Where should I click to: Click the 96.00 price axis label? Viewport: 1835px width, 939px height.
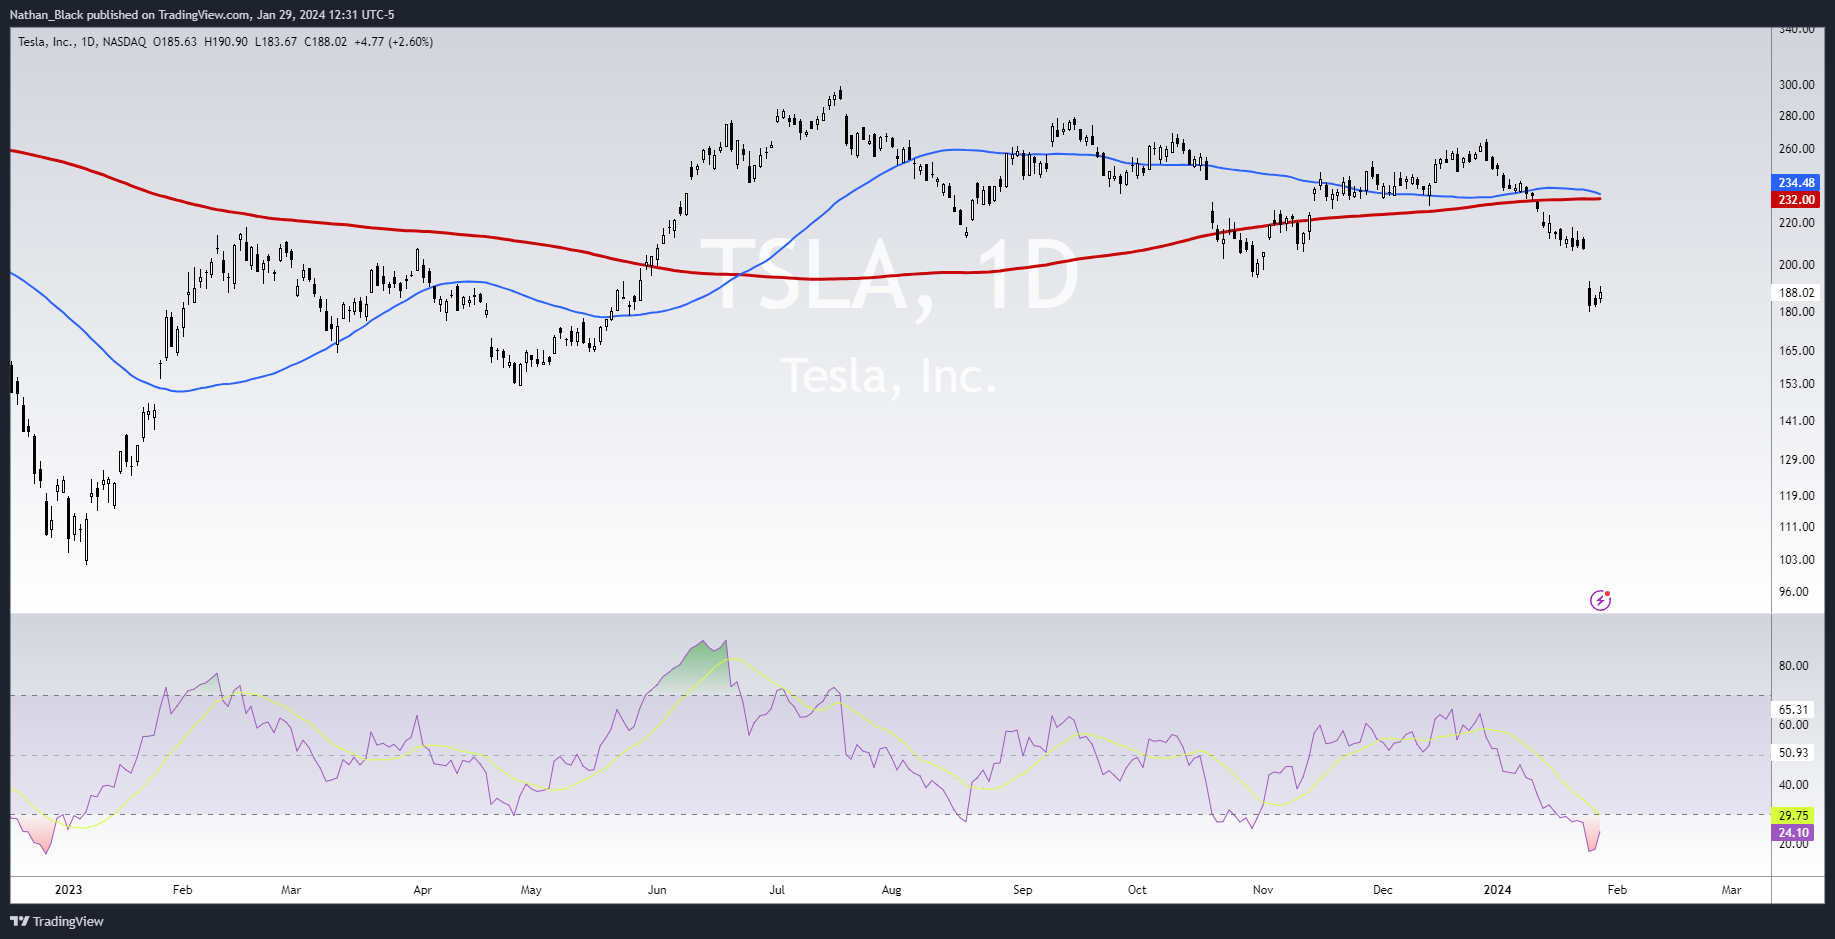[x=1793, y=592]
